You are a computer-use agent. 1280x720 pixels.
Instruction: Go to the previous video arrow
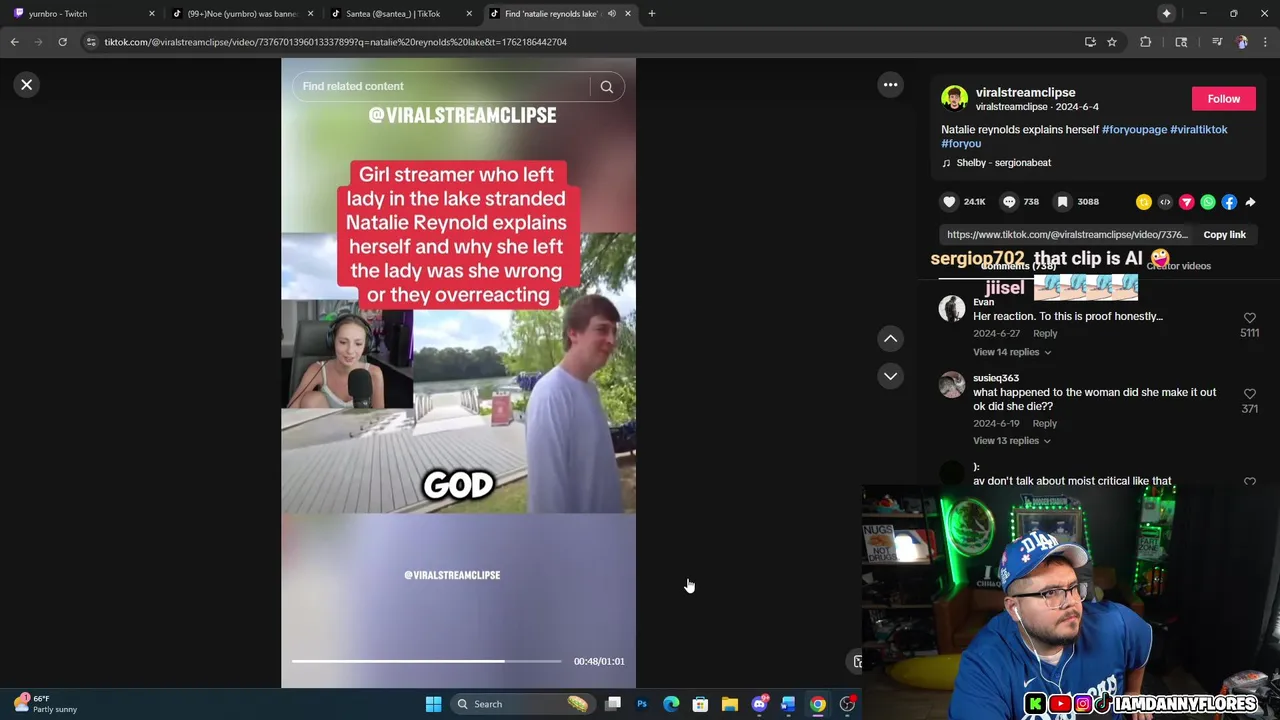(890, 339)
